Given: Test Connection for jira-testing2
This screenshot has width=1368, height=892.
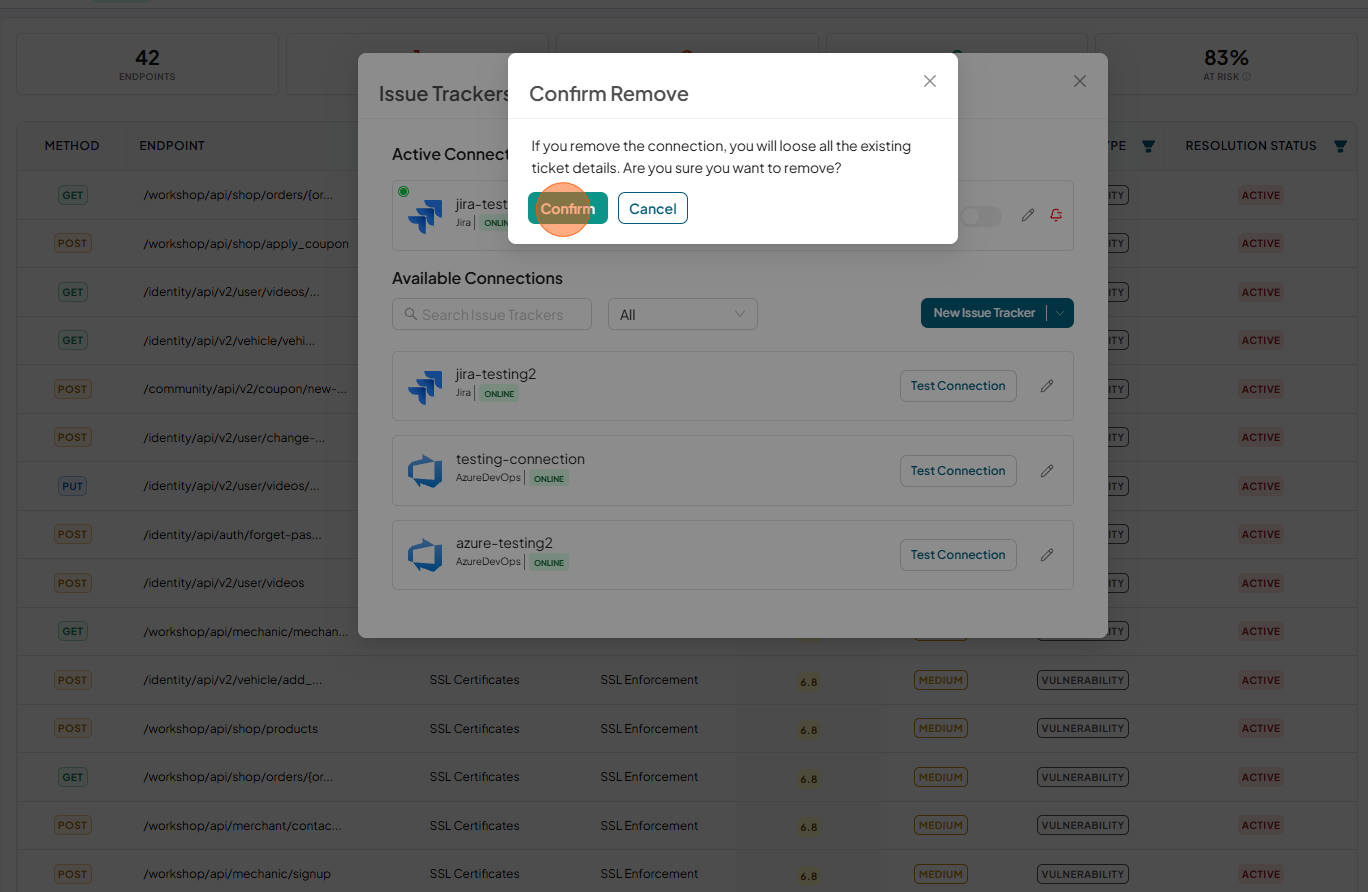Looking at the screenshot, I should click(958, 385).
